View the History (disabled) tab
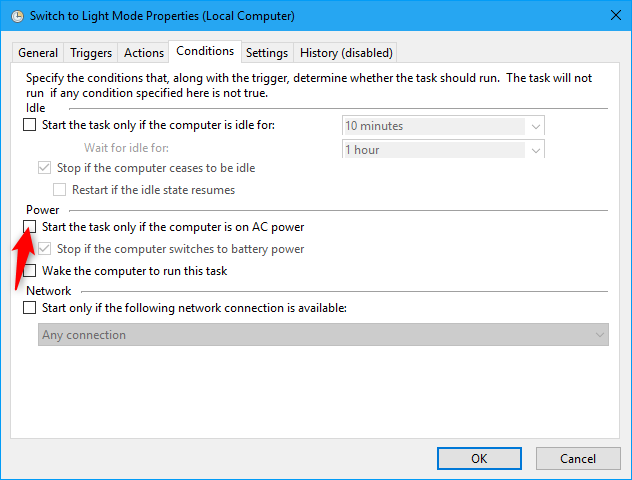The height and width of the screenshot is (480, 632). (x=346, y=52)
